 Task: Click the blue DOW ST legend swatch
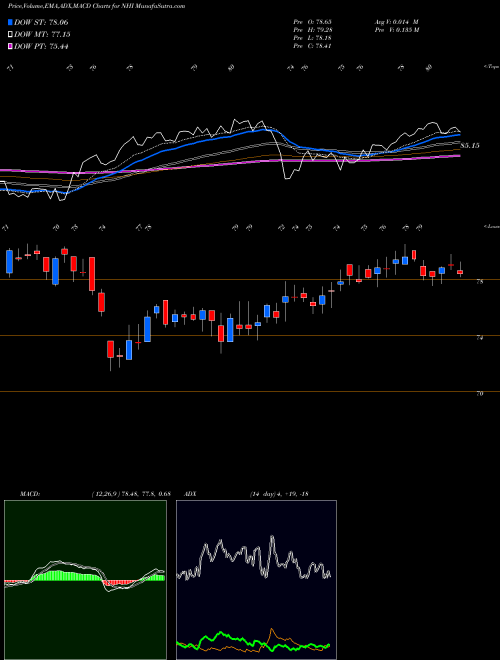(10, 22)
